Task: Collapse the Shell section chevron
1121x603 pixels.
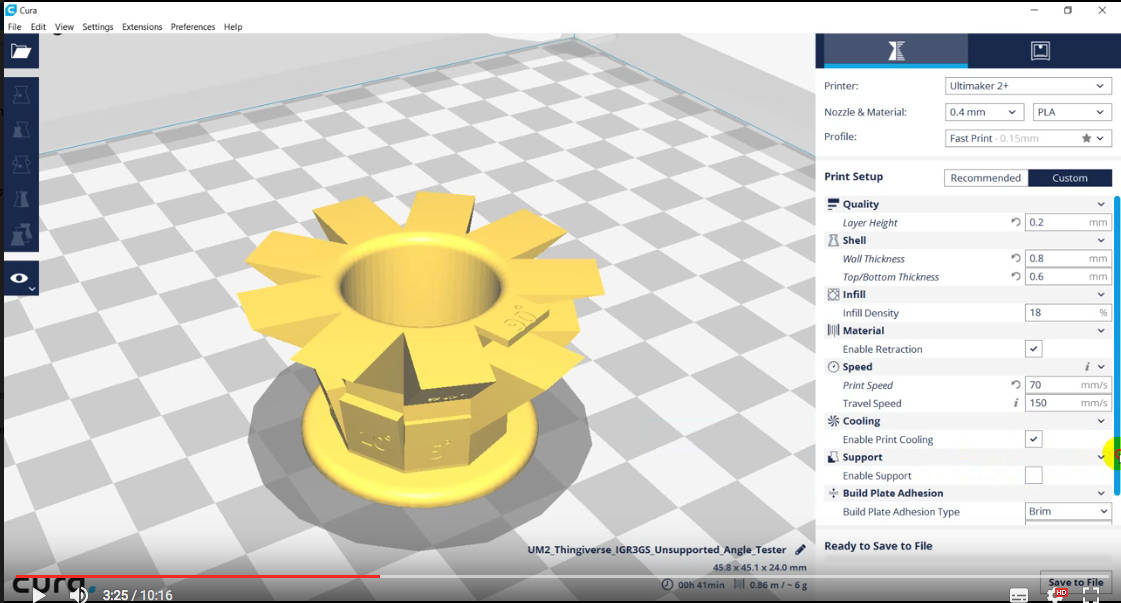Action: click(1101, 240)
